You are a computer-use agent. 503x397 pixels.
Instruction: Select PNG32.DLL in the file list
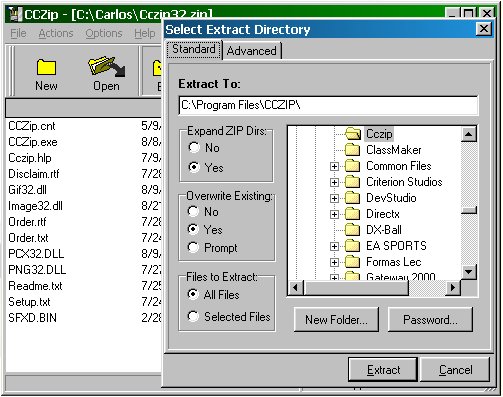pyautogui.click(x=37, y=270)
